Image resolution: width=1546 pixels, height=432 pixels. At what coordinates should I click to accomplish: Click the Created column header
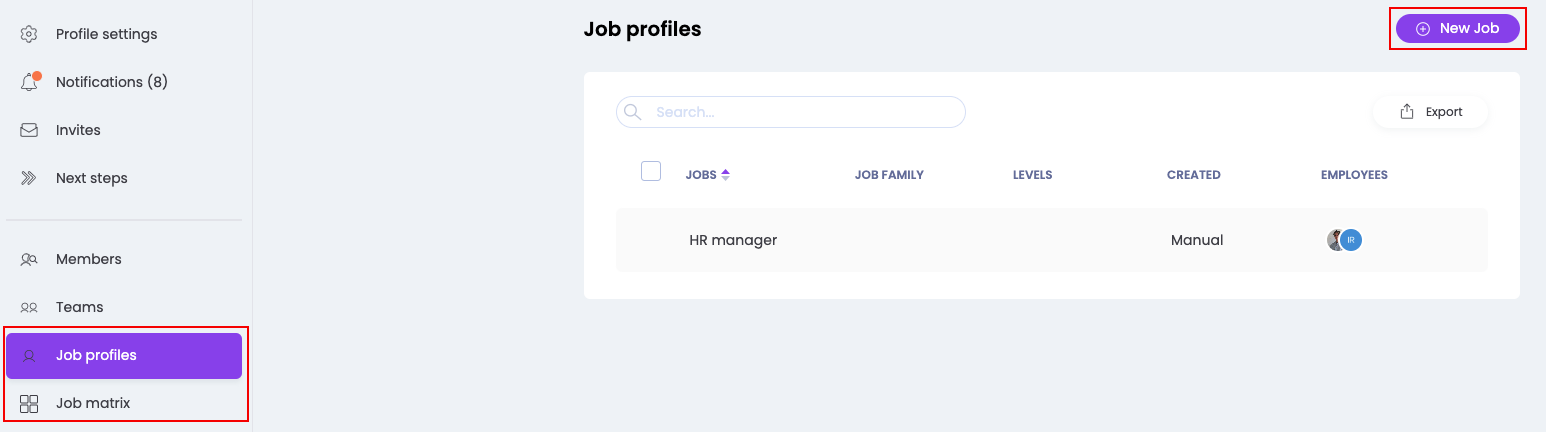pyautogui.click(x=1193, y=175)
